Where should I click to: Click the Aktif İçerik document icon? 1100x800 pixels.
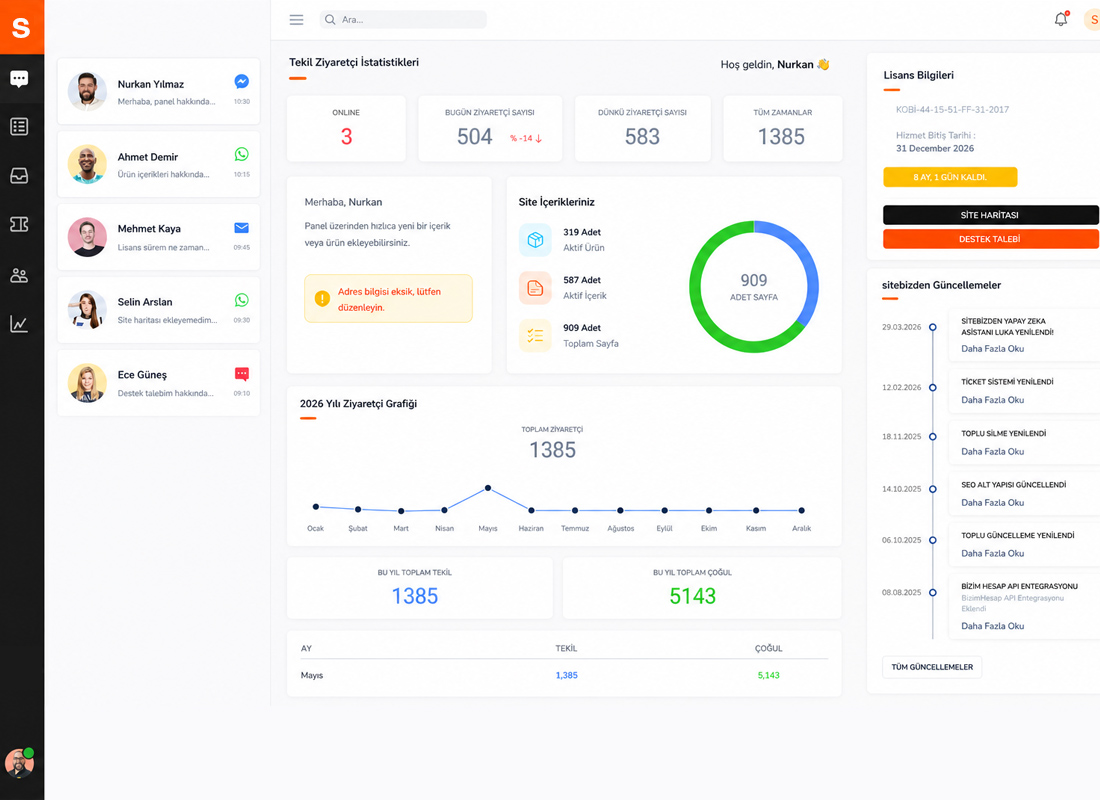(535, 288)
